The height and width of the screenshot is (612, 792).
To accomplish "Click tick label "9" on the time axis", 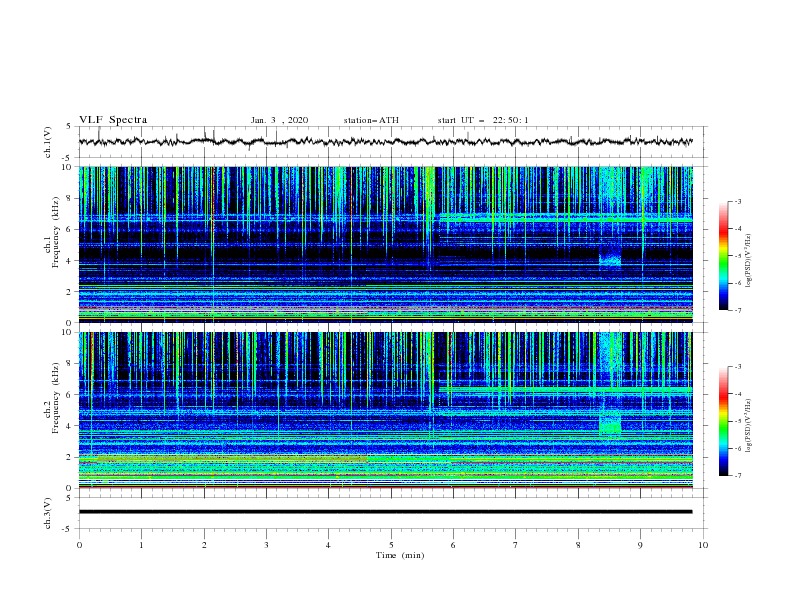I will click(640, 545).
